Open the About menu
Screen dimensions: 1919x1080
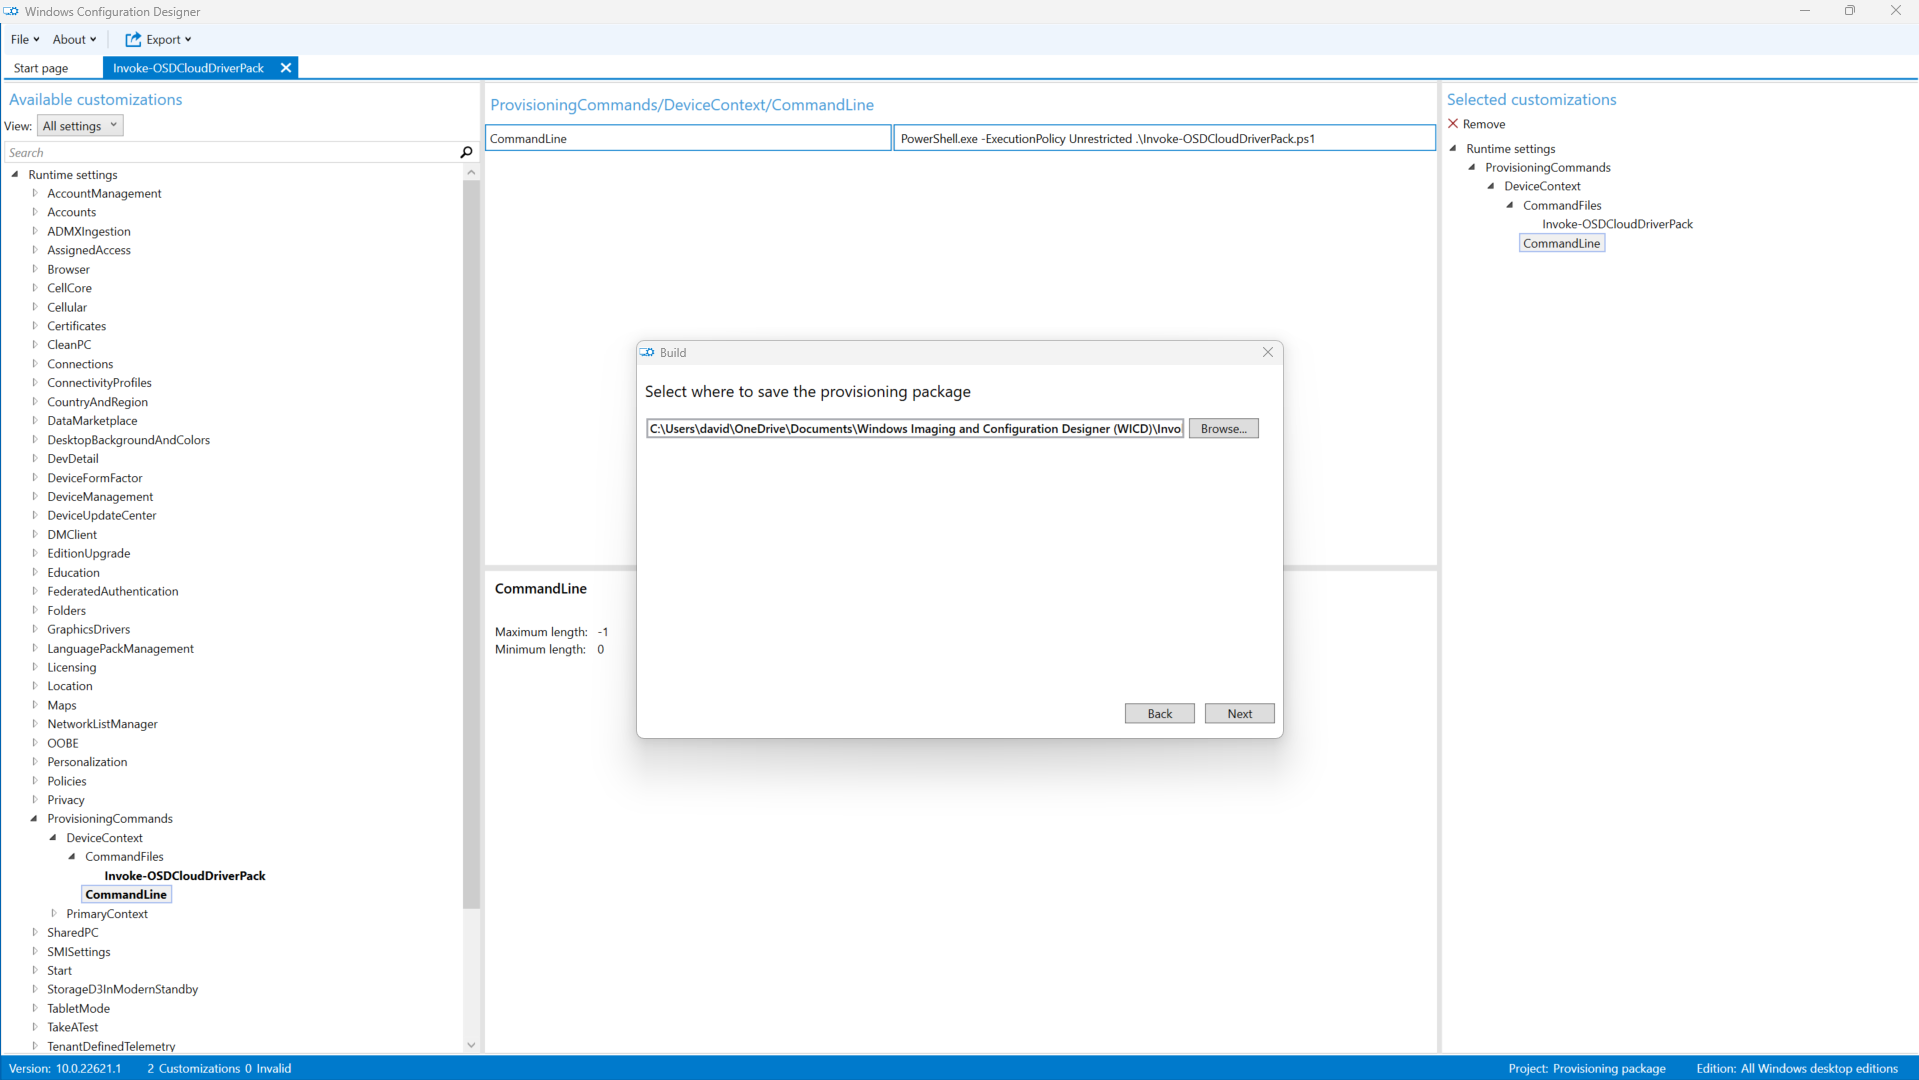tap(74, 39)
